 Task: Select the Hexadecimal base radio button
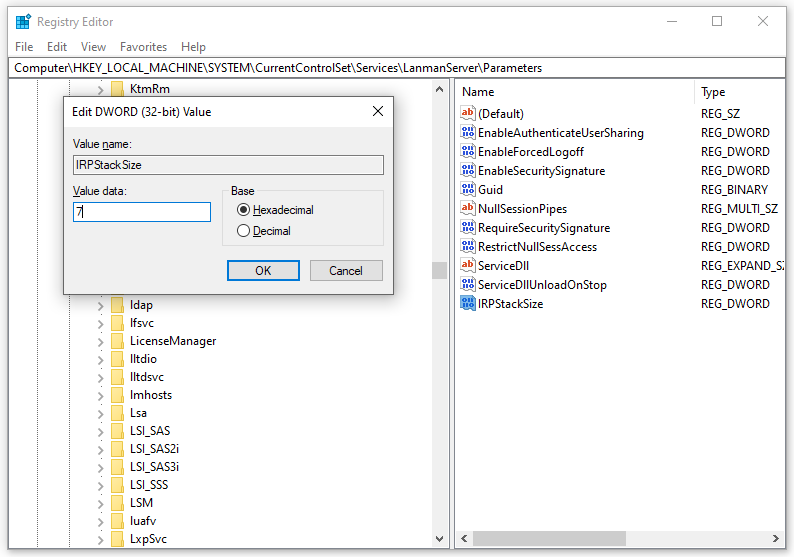coord(244,210)
